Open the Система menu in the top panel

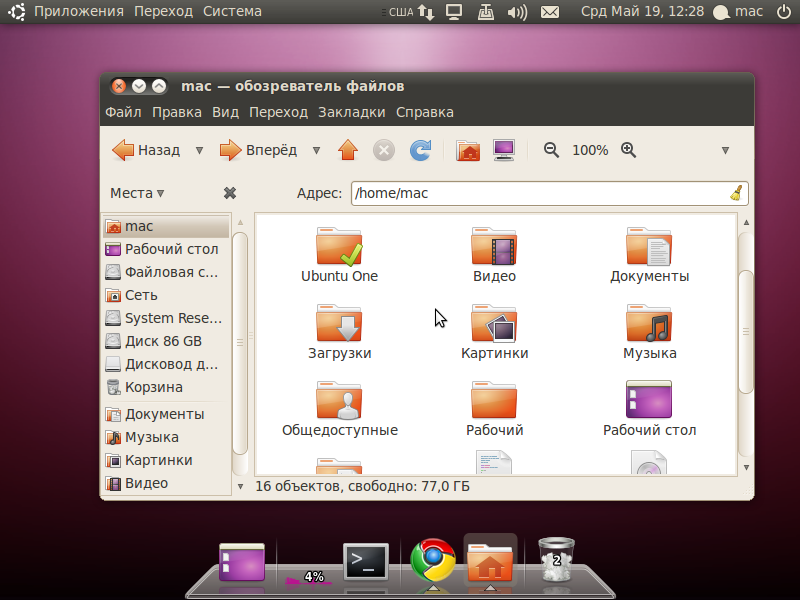[x=233, y=12]
